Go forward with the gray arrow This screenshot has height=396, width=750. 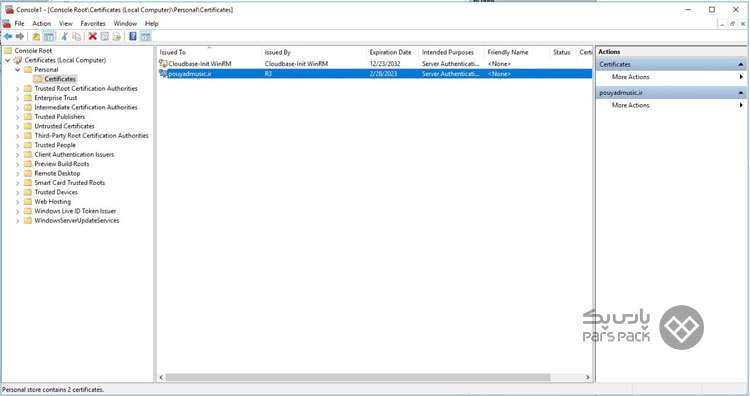[20, 36]
